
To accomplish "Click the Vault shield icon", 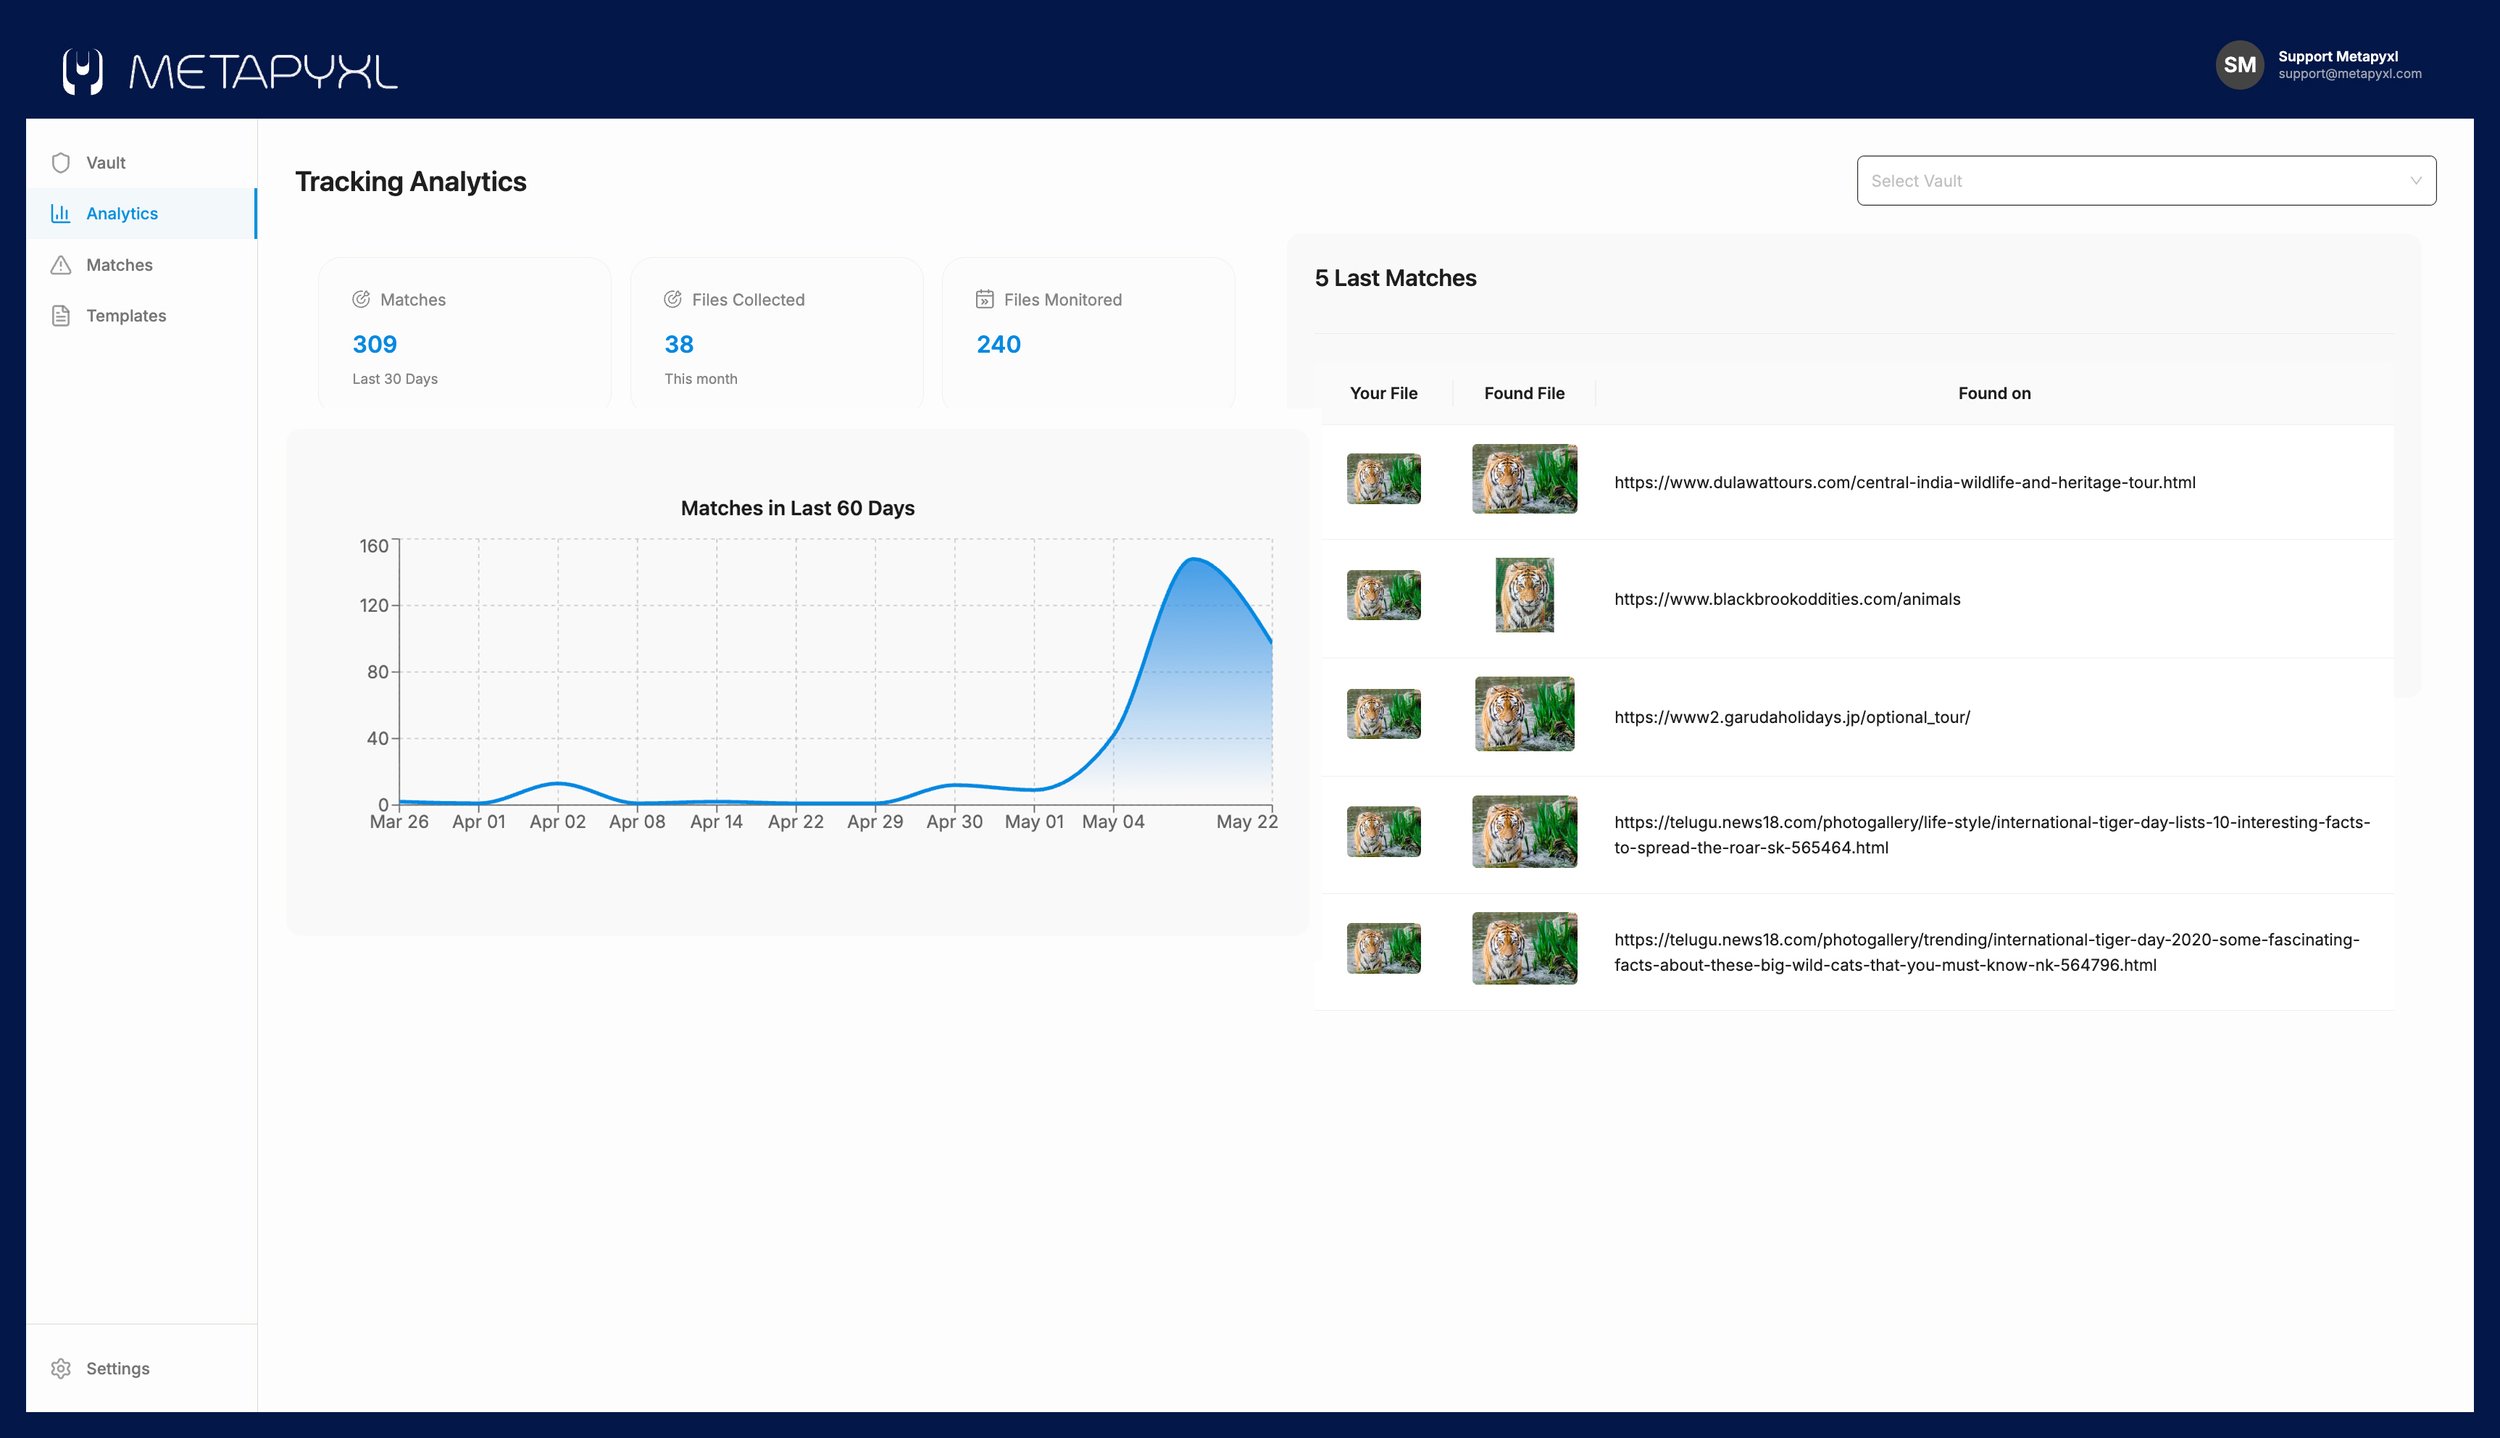I will point(61,163).
